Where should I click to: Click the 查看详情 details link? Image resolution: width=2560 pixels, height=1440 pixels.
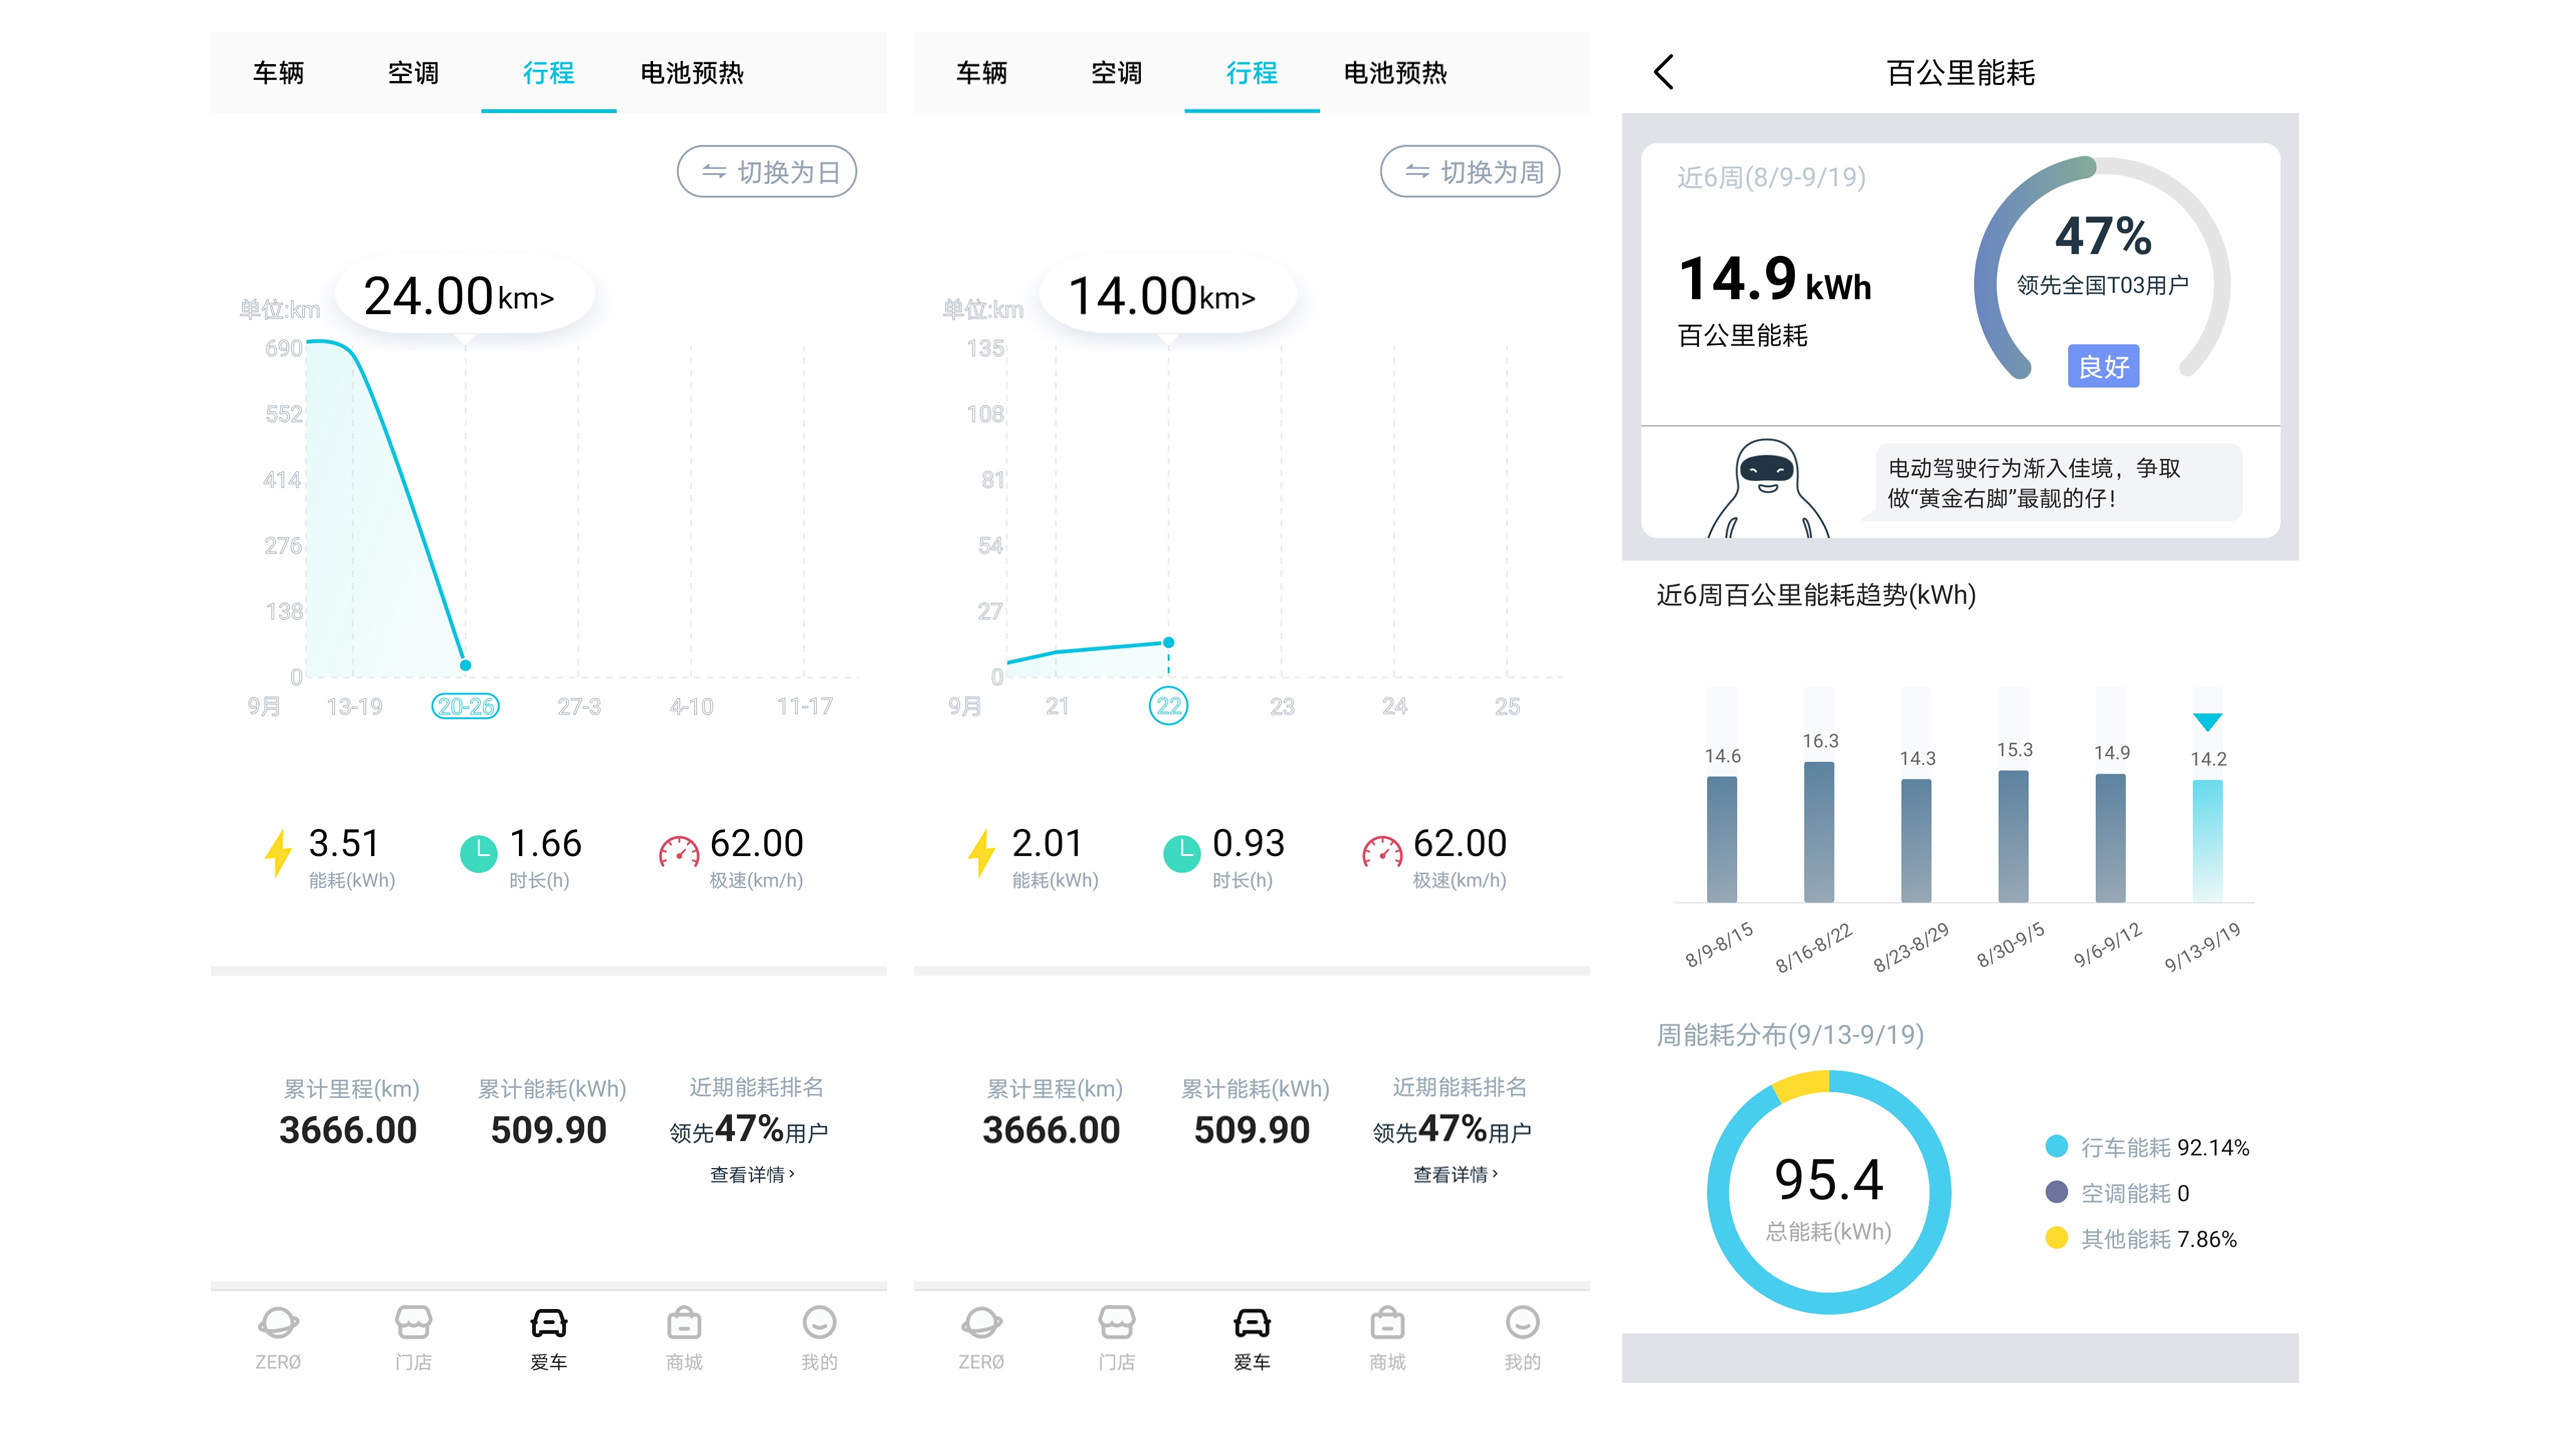750,1176
